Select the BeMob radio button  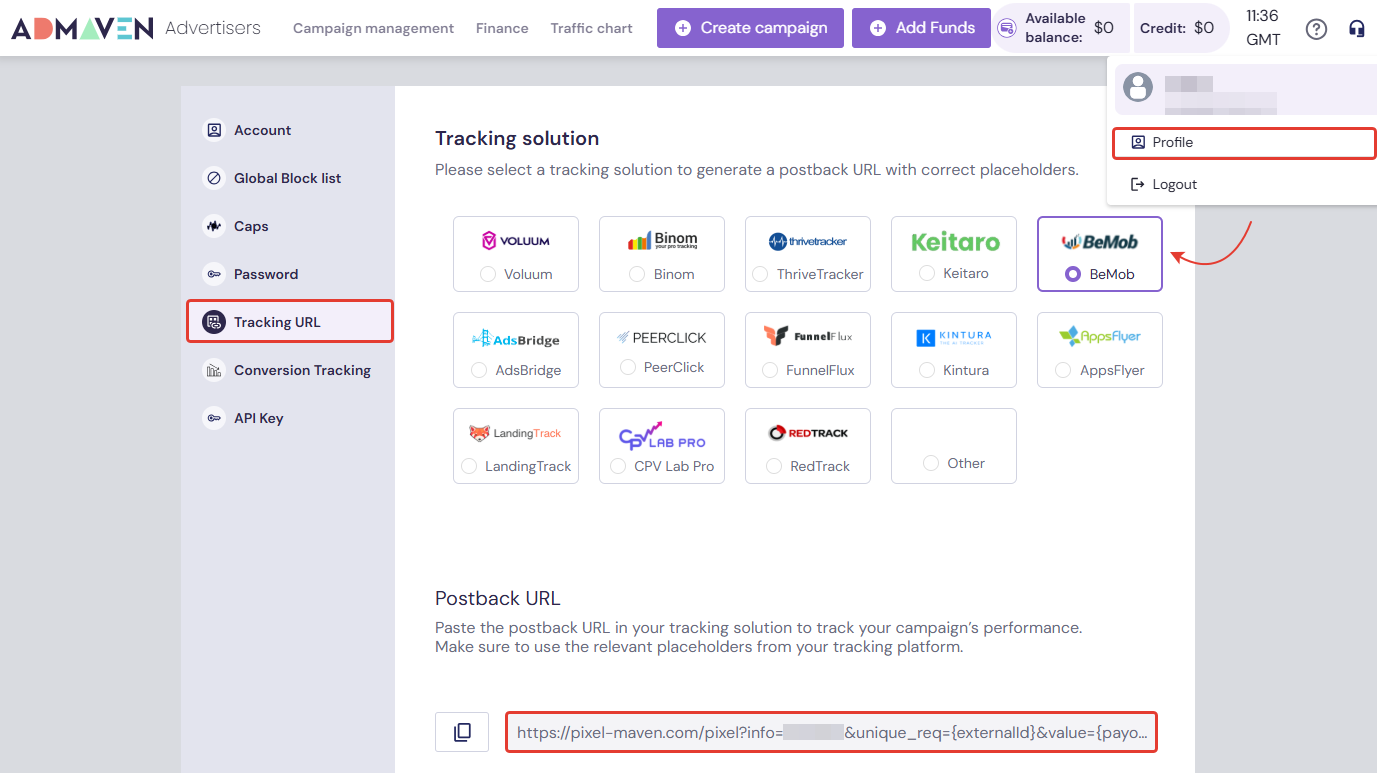(x=1073, y=274)
